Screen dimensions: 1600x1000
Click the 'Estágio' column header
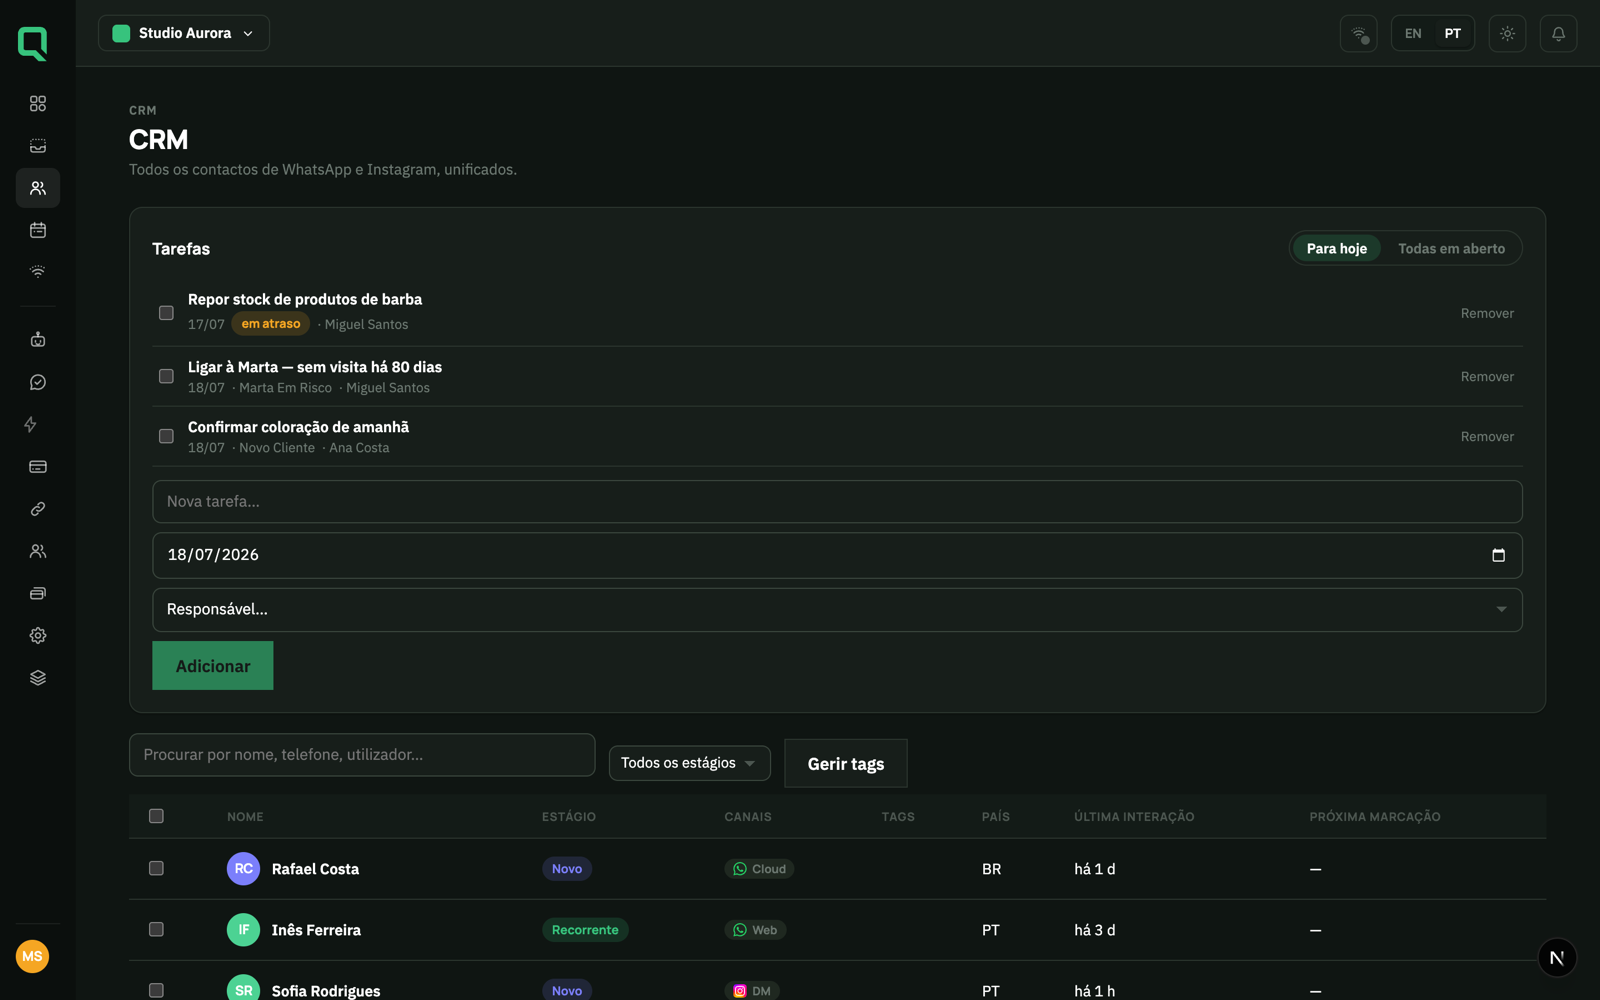click(569, 817)
